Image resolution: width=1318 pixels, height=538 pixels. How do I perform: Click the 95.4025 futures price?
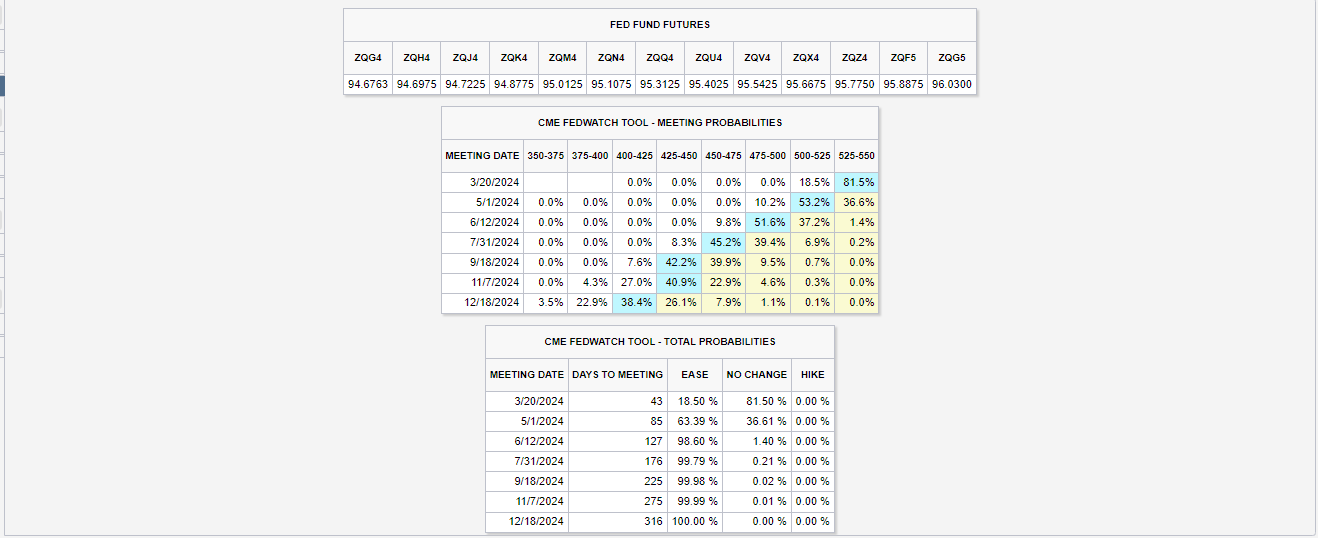pyautogui.click(x=709, y=84)
